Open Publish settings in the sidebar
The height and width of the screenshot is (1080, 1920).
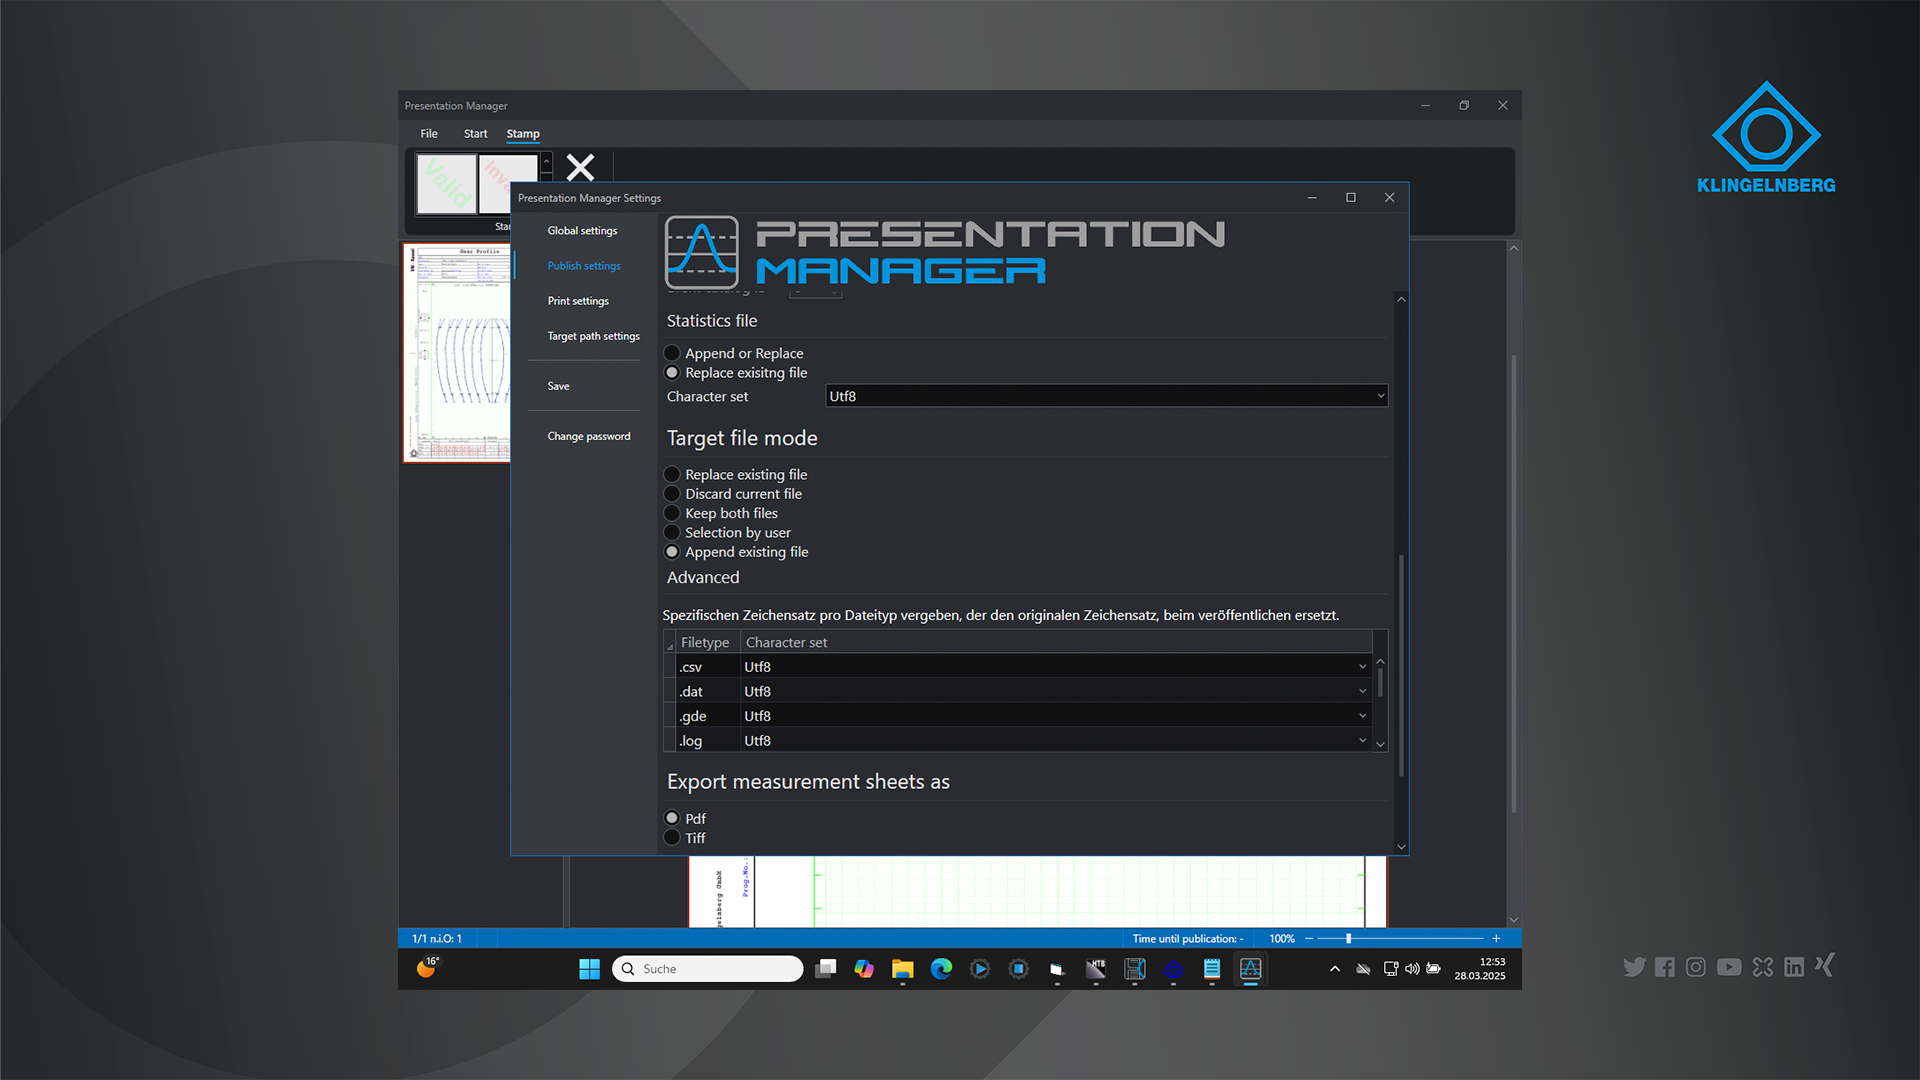[584, 265]
